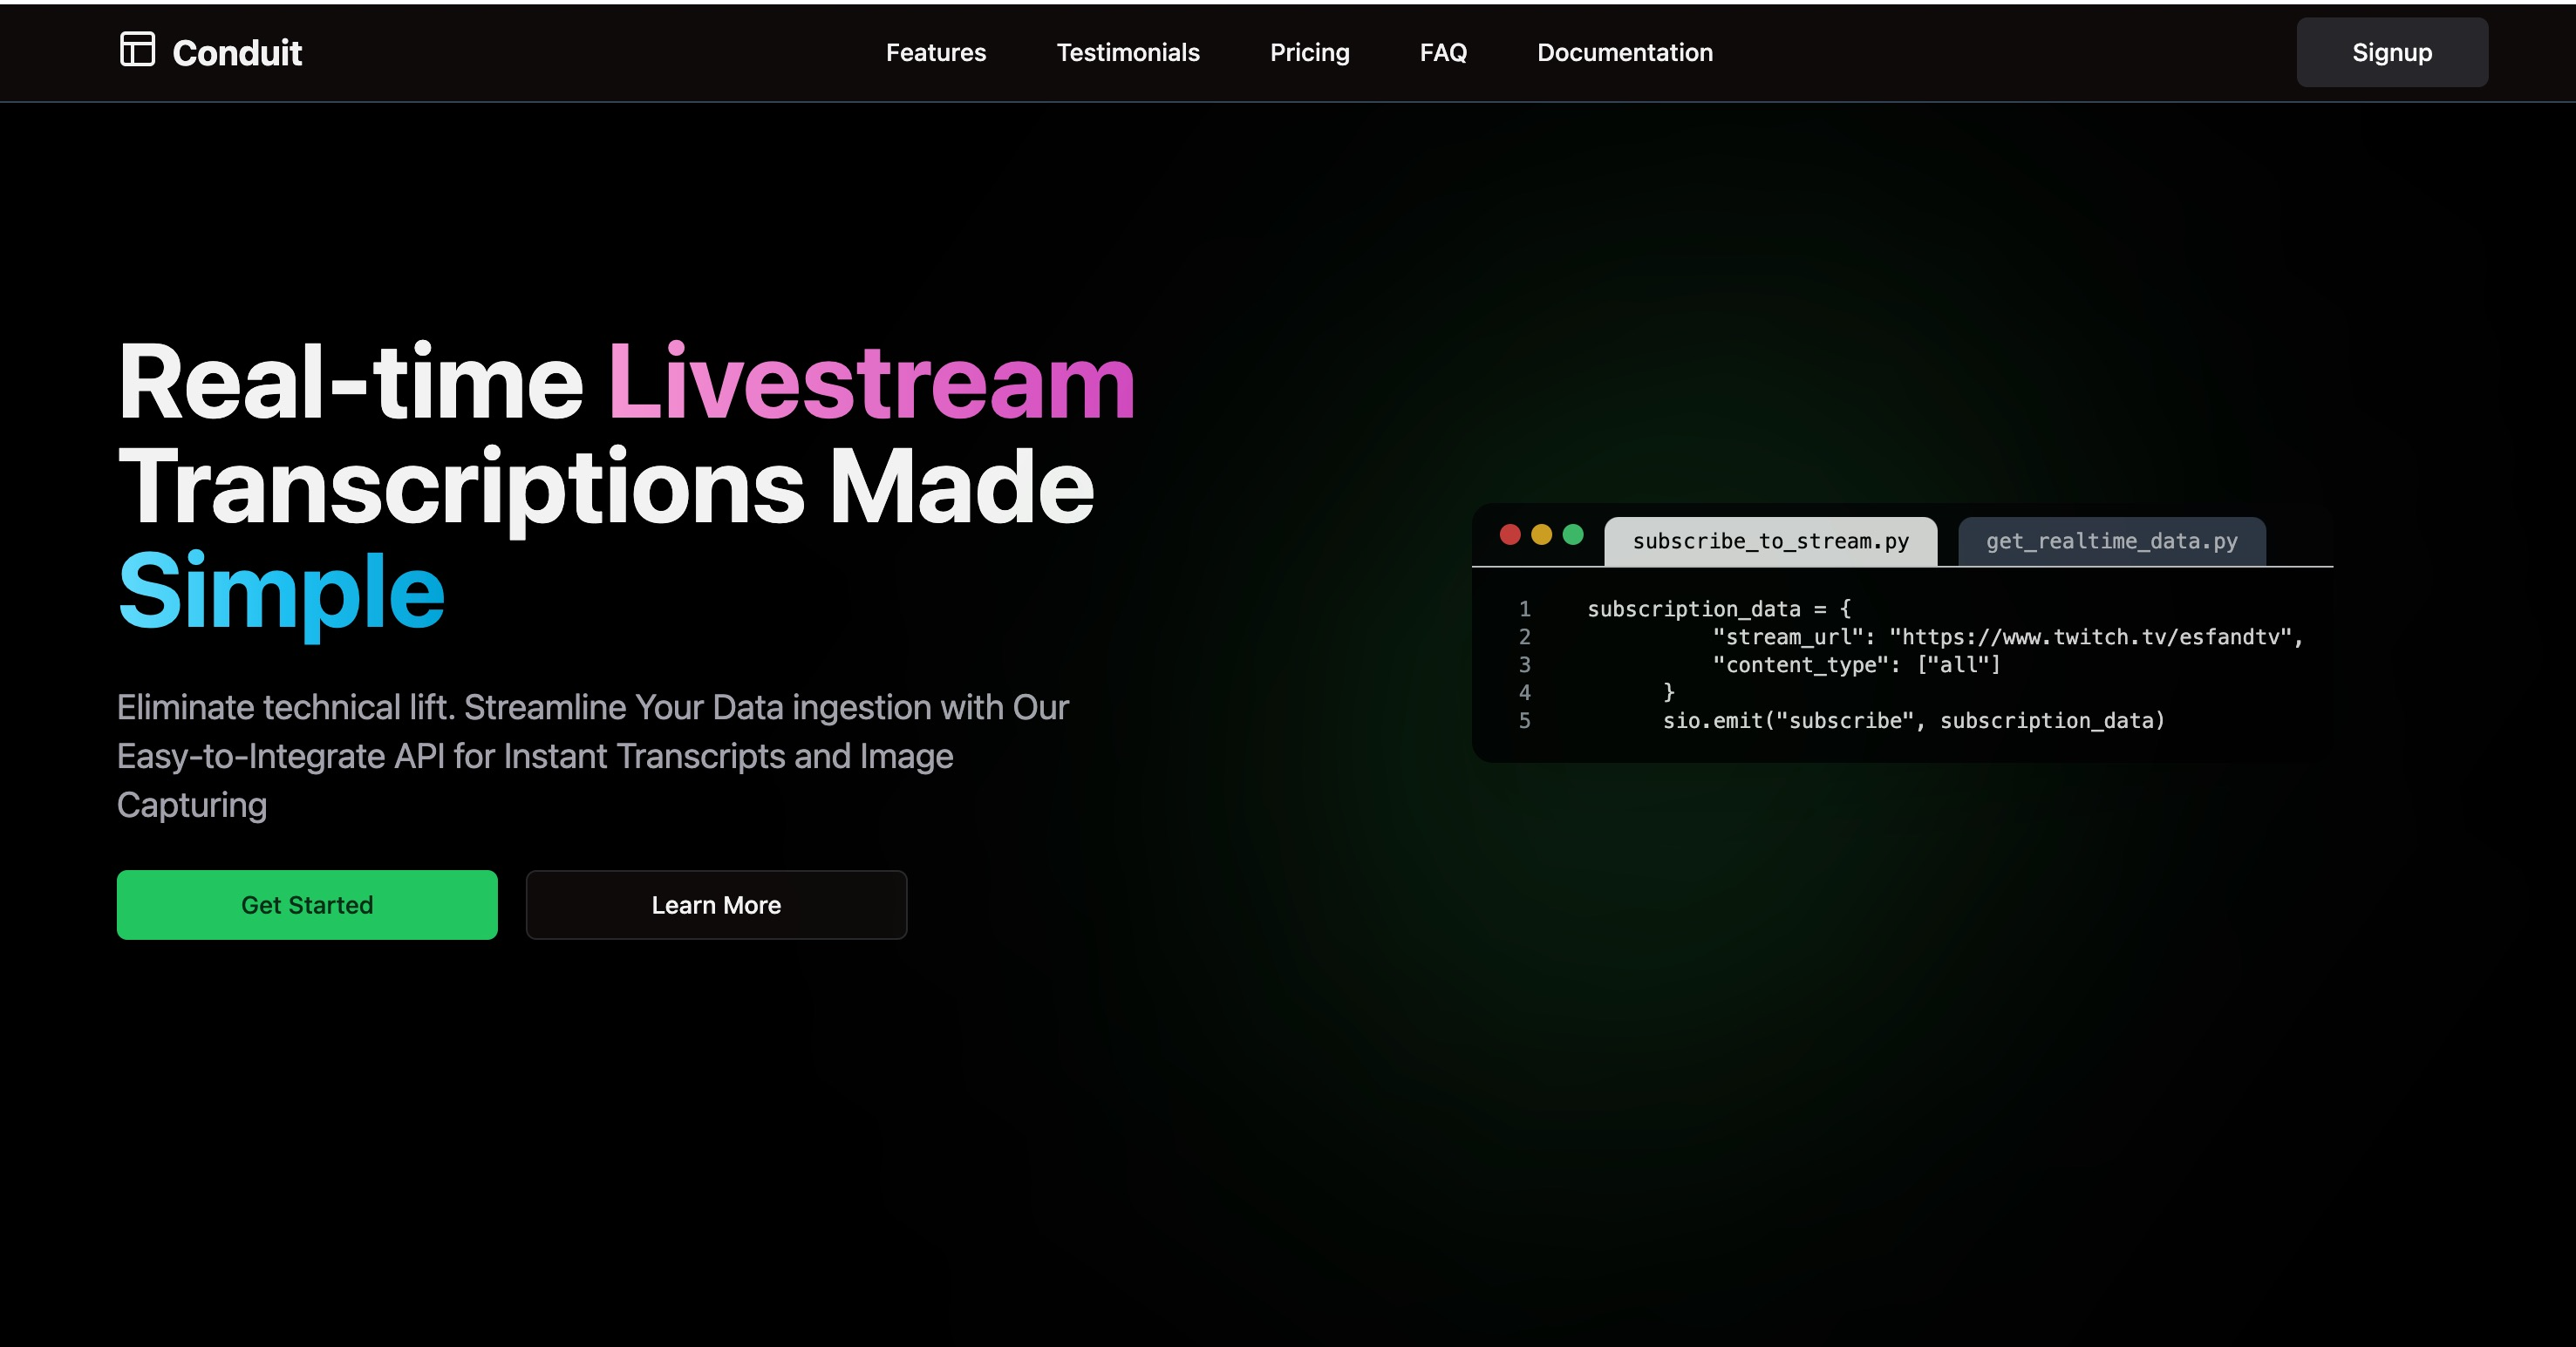Viewport: 2576px width, 1347px height.
Task: Go to Testimonials section
Action: (x=1127, y=53)
